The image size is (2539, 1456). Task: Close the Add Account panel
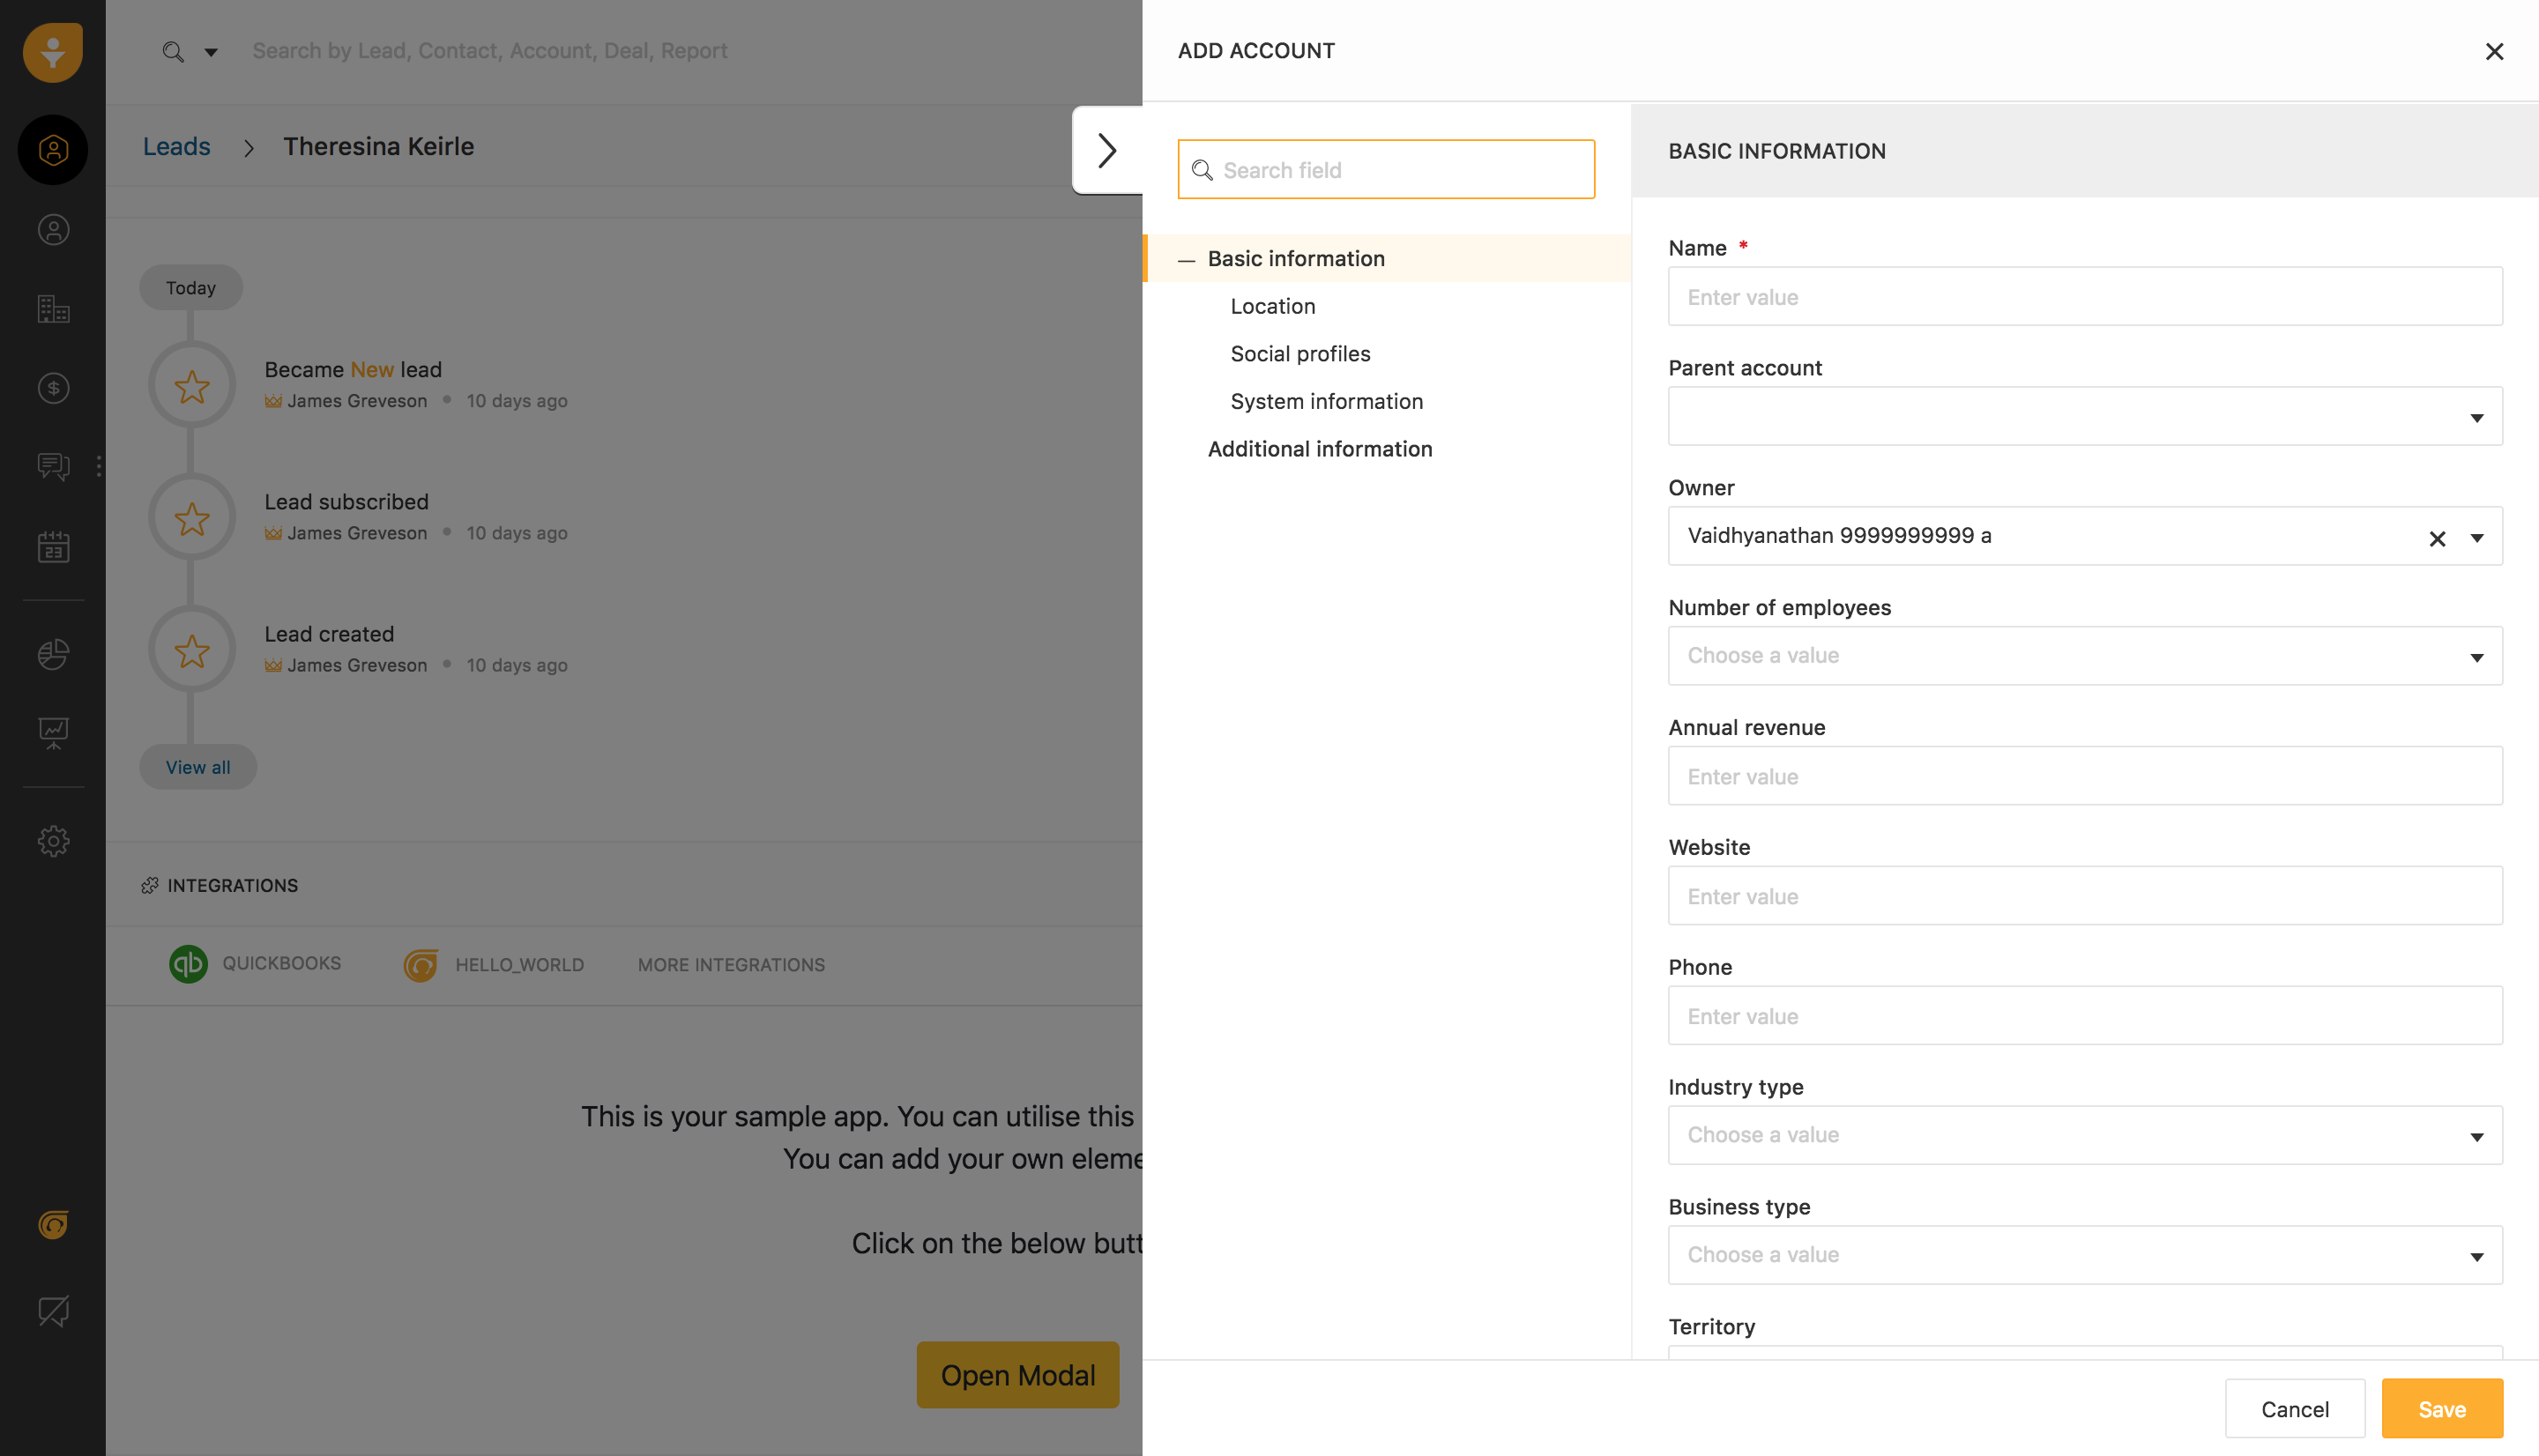pos(2494,51)
